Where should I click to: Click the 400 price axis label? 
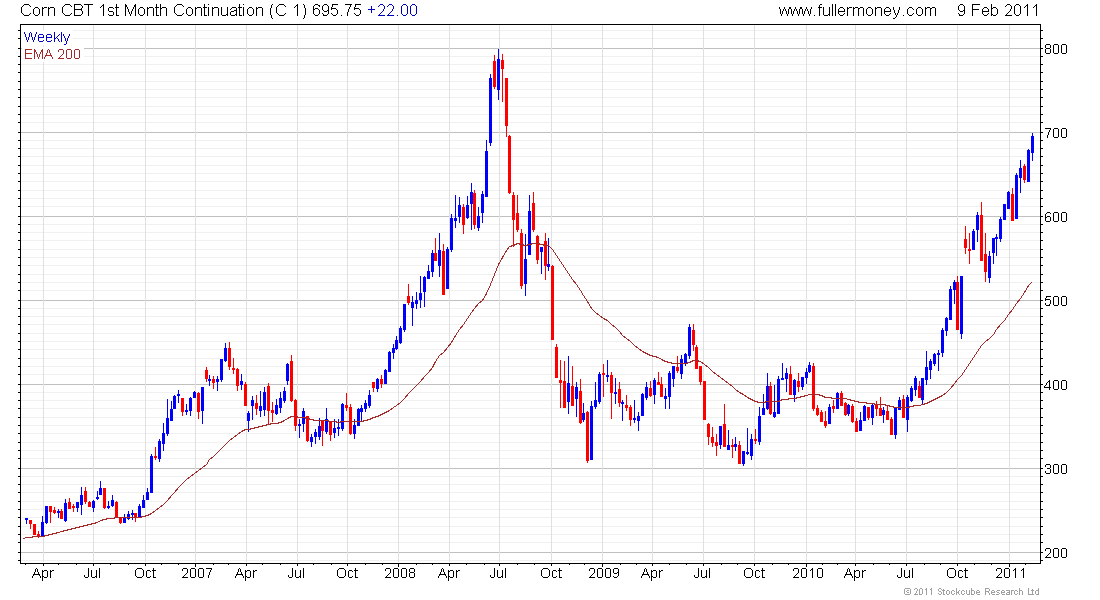point(1056,385)
